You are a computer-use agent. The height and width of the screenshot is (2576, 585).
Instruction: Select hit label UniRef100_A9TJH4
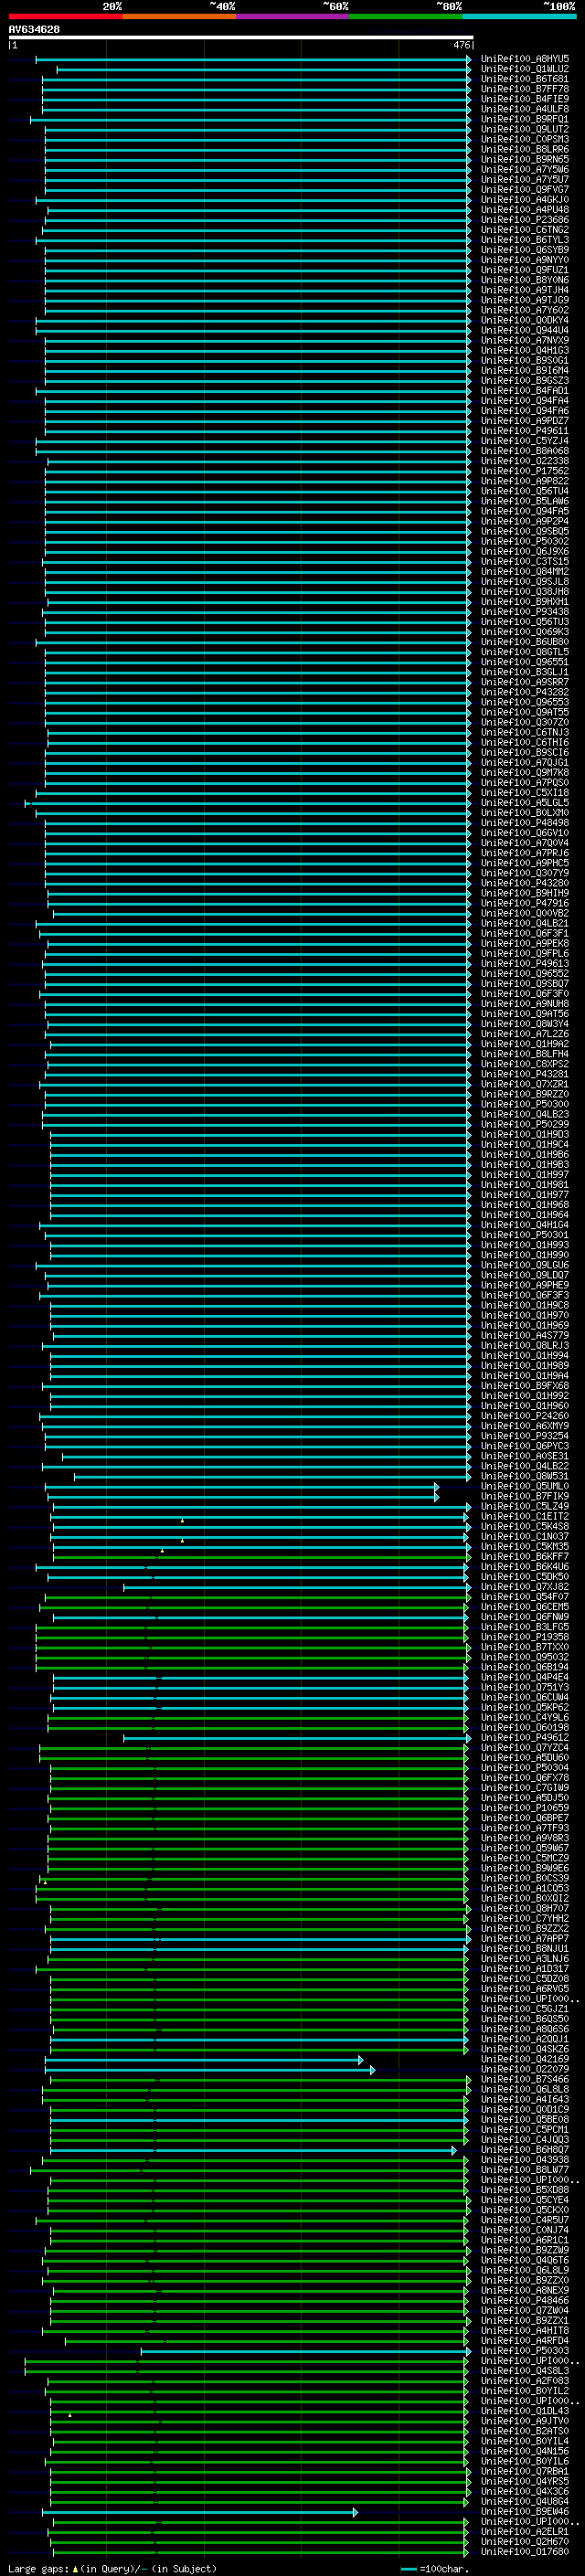pyautogui.click(x=525, y=290)
